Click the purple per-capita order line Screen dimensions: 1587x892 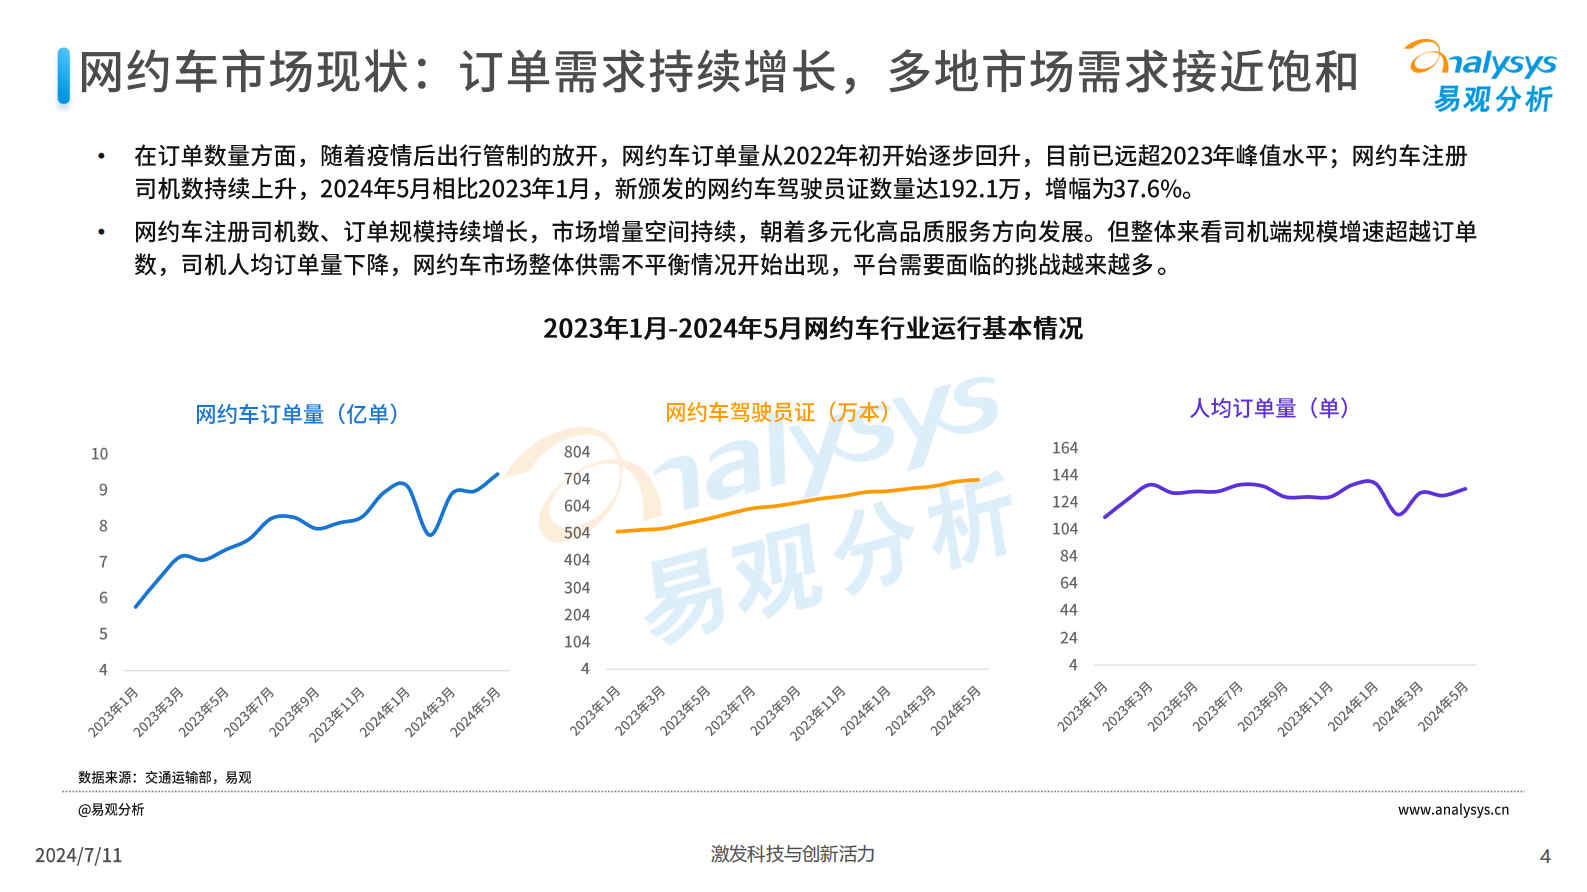pyautogui.click(x=1285, y=498)
